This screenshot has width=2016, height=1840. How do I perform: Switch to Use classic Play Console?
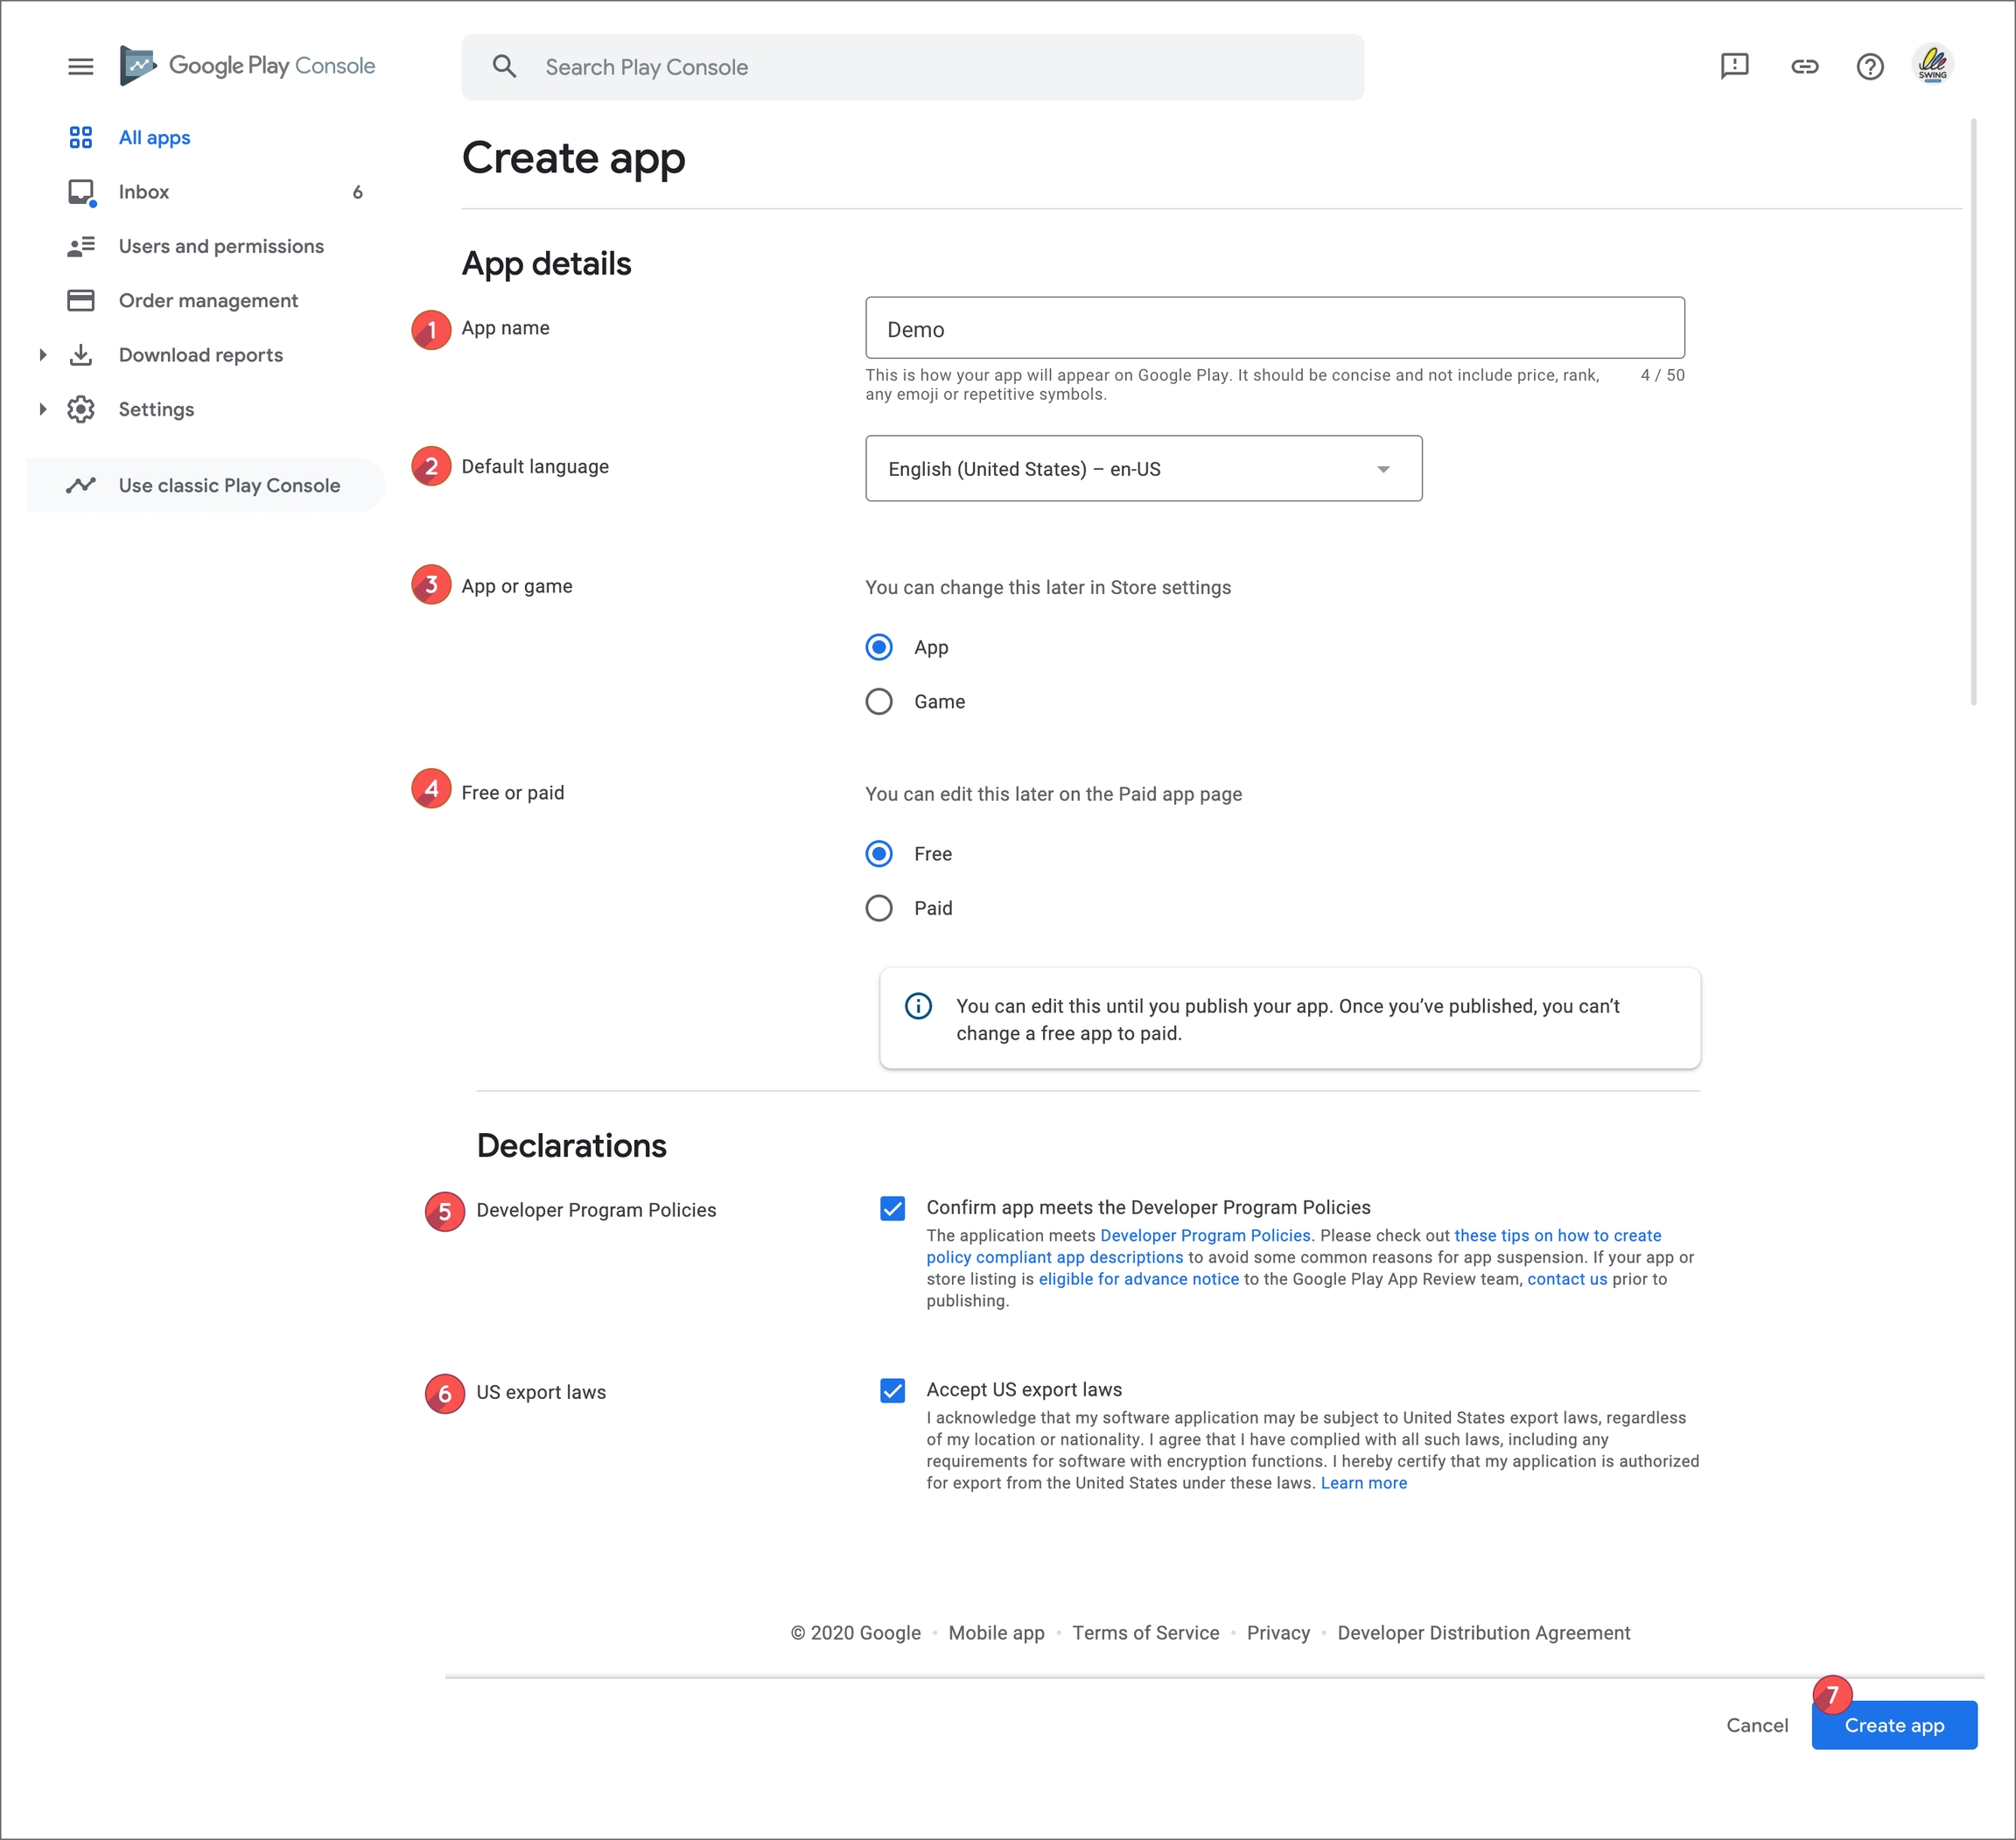(206, 485)
